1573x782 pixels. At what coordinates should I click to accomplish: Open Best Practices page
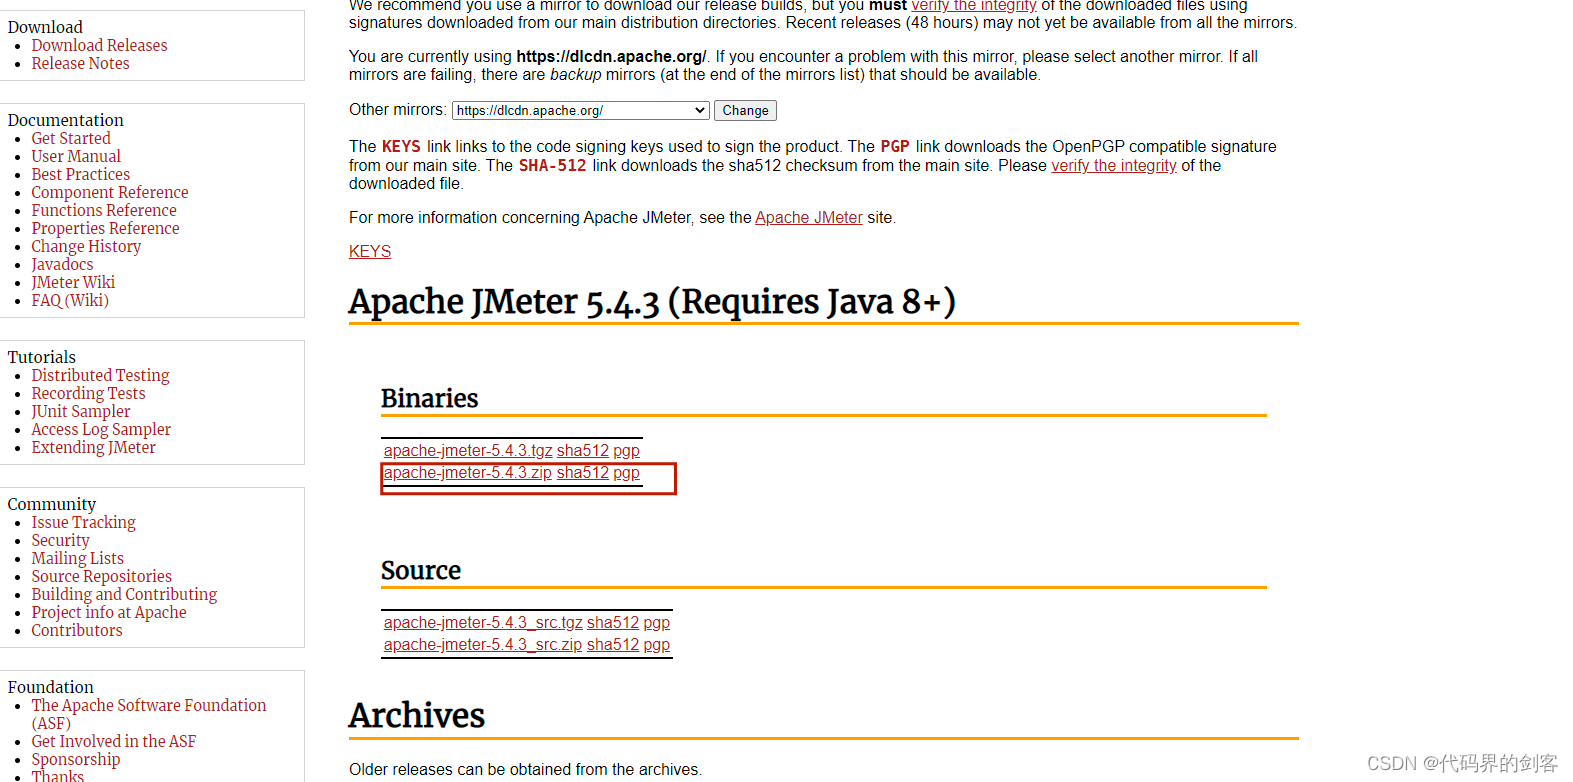[80, 174]
